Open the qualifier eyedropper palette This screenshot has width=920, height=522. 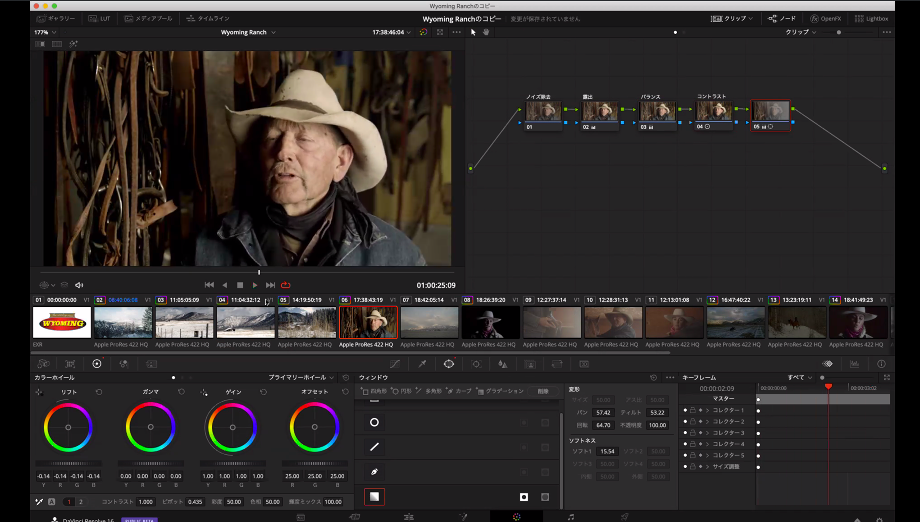(422, 364)
